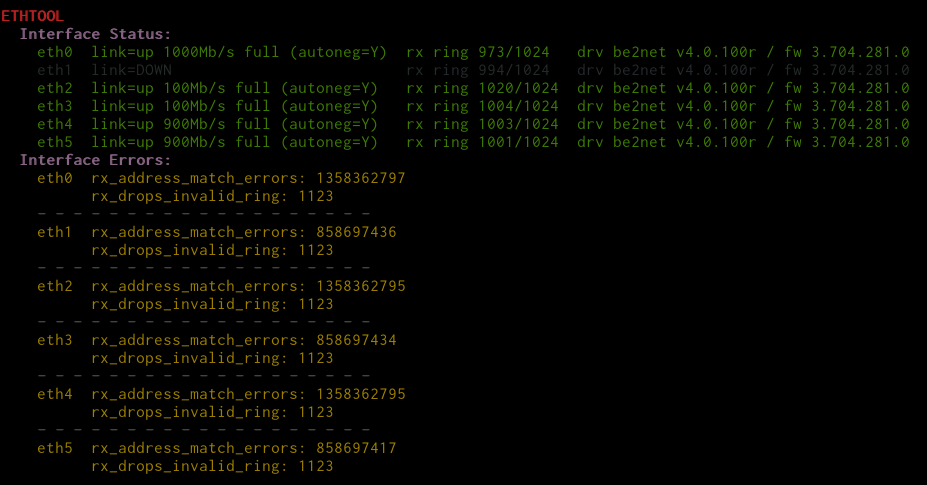Click rx_drops_invalid_ring line under eth0 errors
The image size is (927, 485).
click(x=212, y=196)
